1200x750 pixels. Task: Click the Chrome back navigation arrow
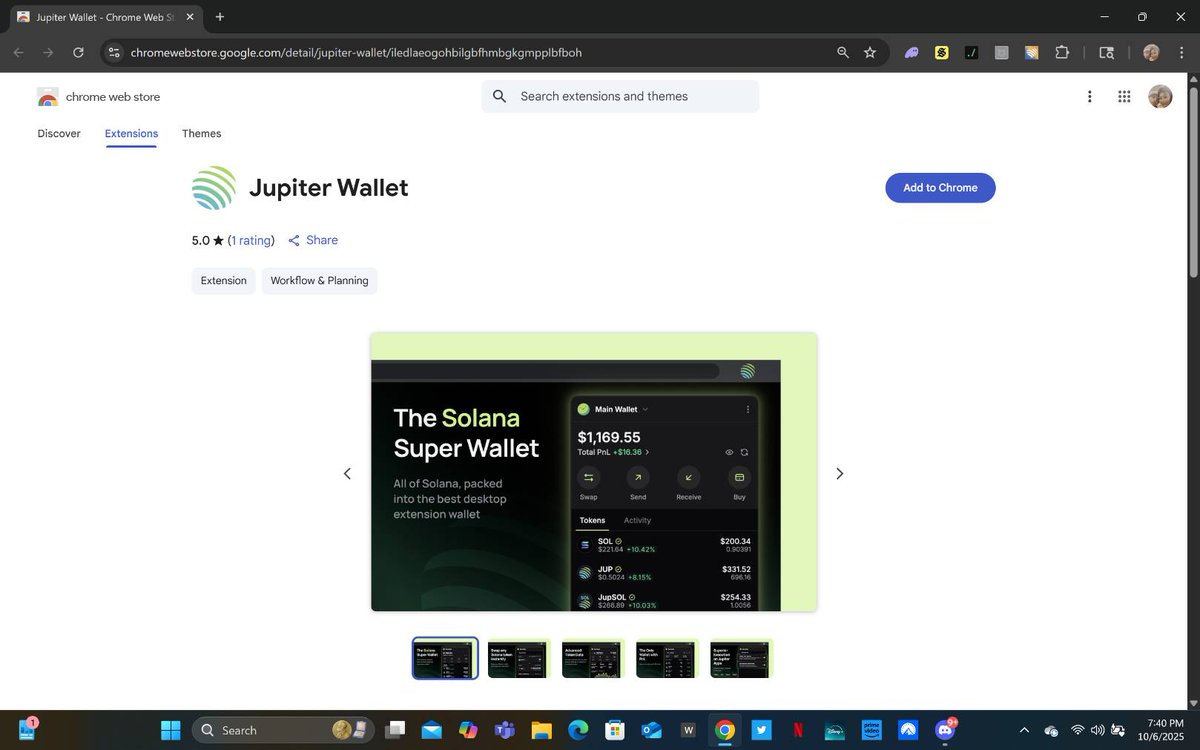tap(19, 52)
